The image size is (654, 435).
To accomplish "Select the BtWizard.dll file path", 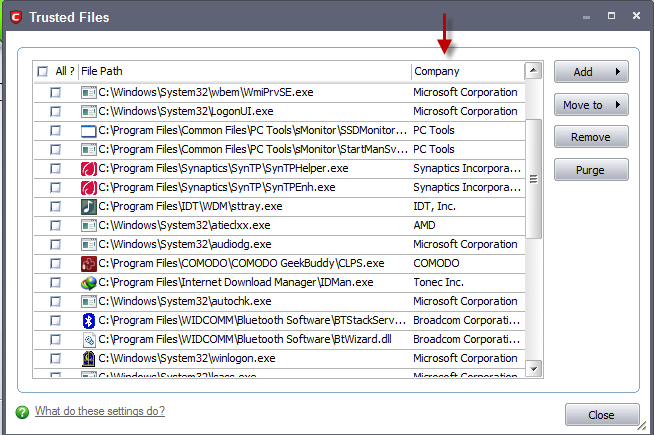I will point(245,339).
